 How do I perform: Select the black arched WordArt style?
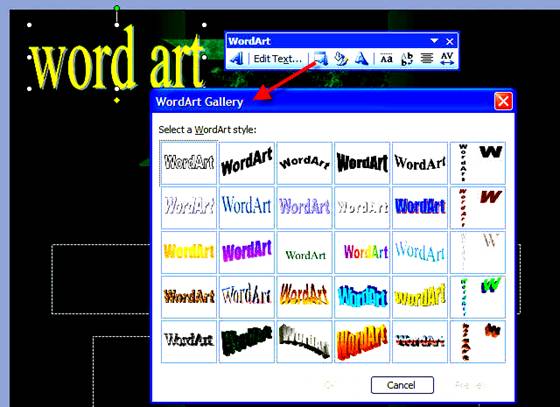pos(305,163)
